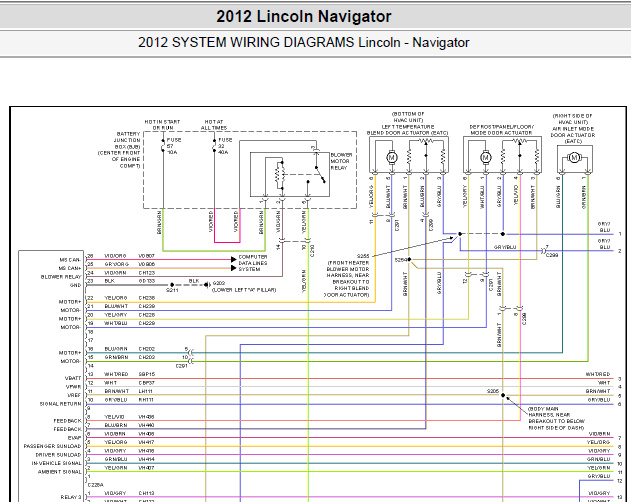Click the 'VBATT' pin label
Screen dimensions: 631x502
click(73, 378)
